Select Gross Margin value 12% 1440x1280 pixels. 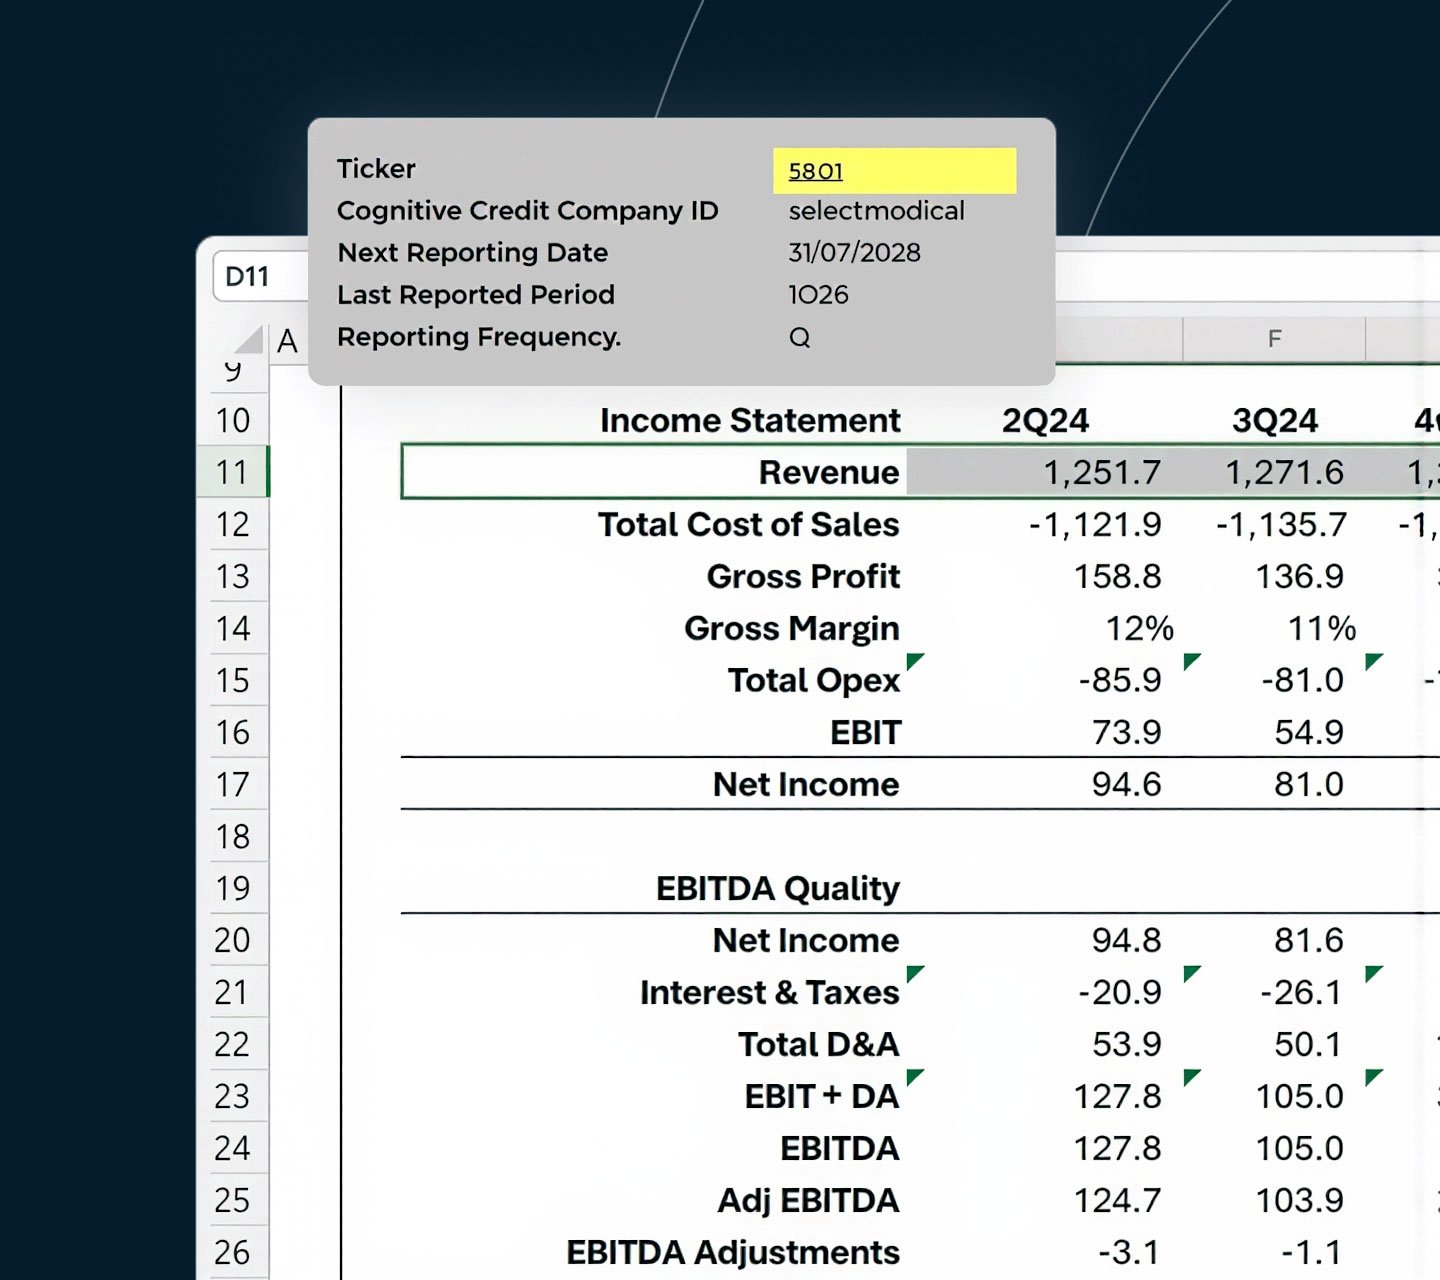tap(1139, 628)
